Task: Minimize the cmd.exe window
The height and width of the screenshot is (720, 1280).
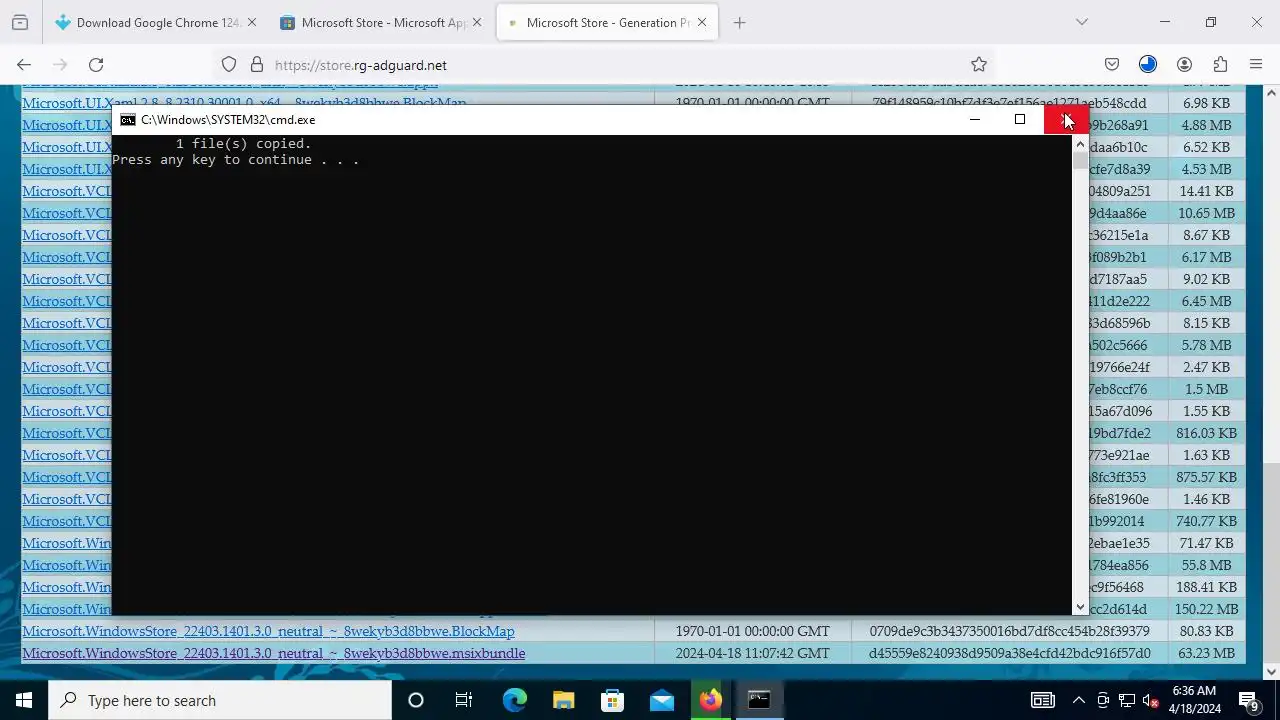Action: click(x=975, y=120)
